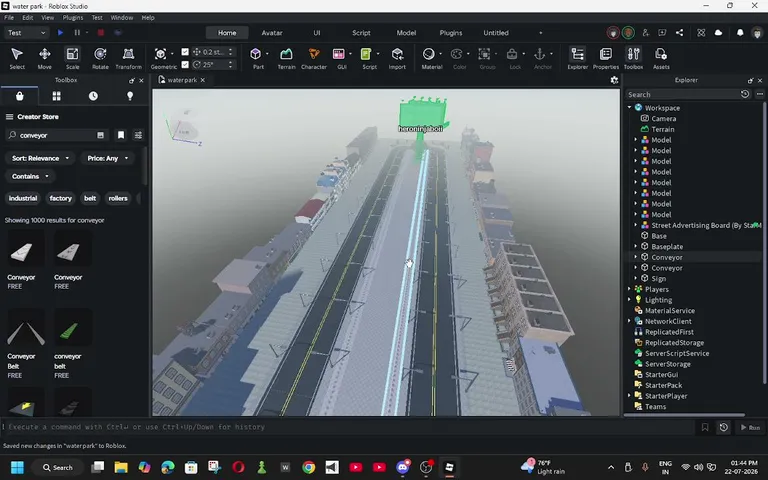
Task: Click the Toolbox conveyor search field
Action: [56, 135]
